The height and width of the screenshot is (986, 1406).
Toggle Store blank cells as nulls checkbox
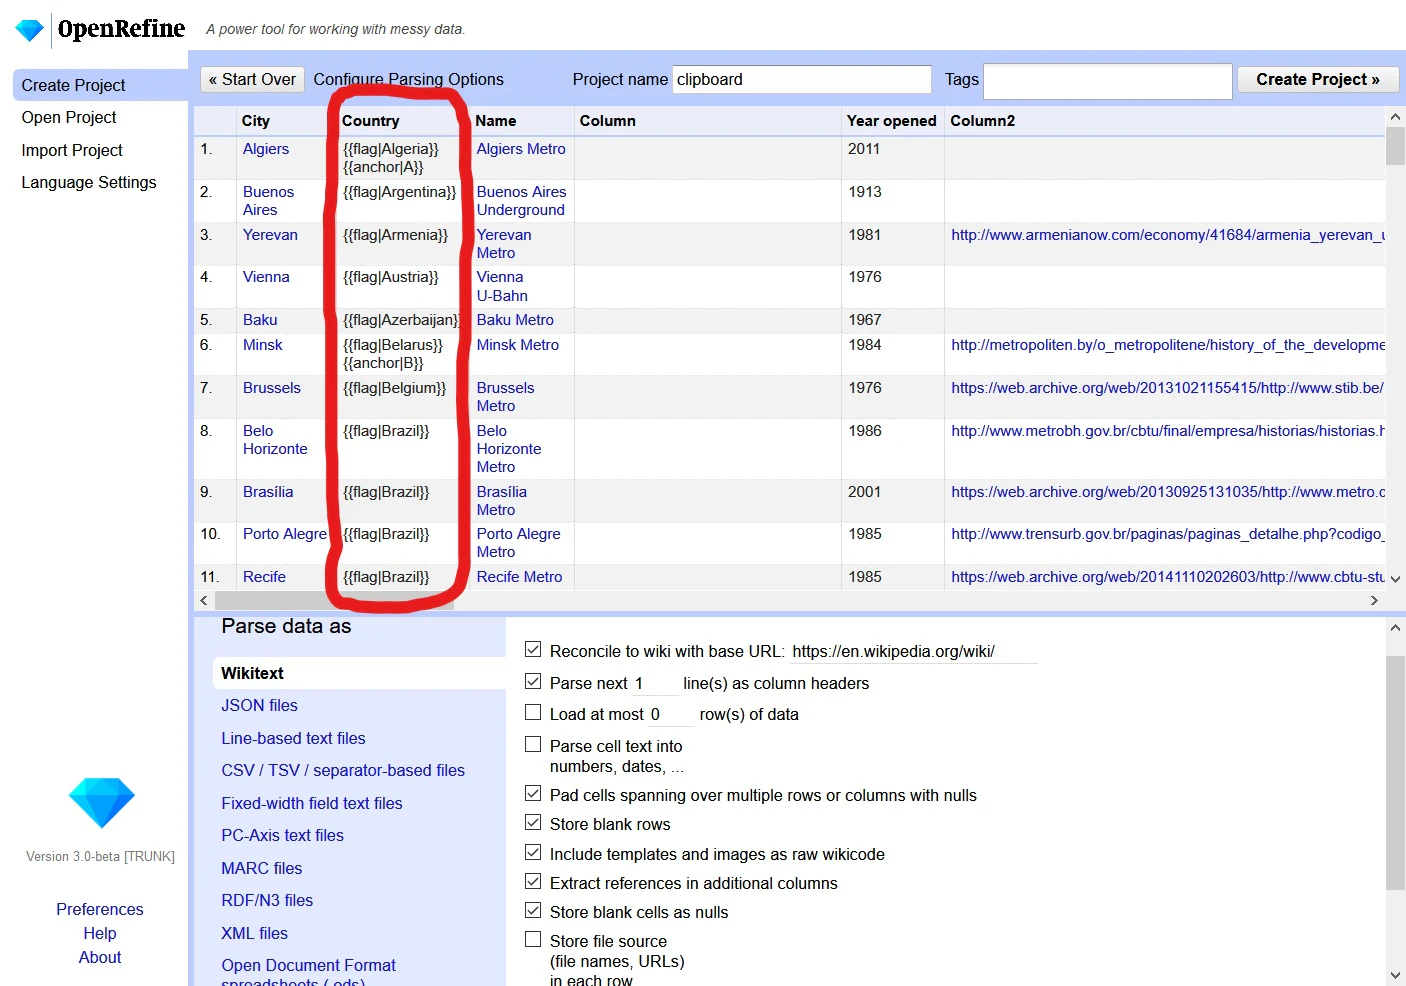click(533, 911)
